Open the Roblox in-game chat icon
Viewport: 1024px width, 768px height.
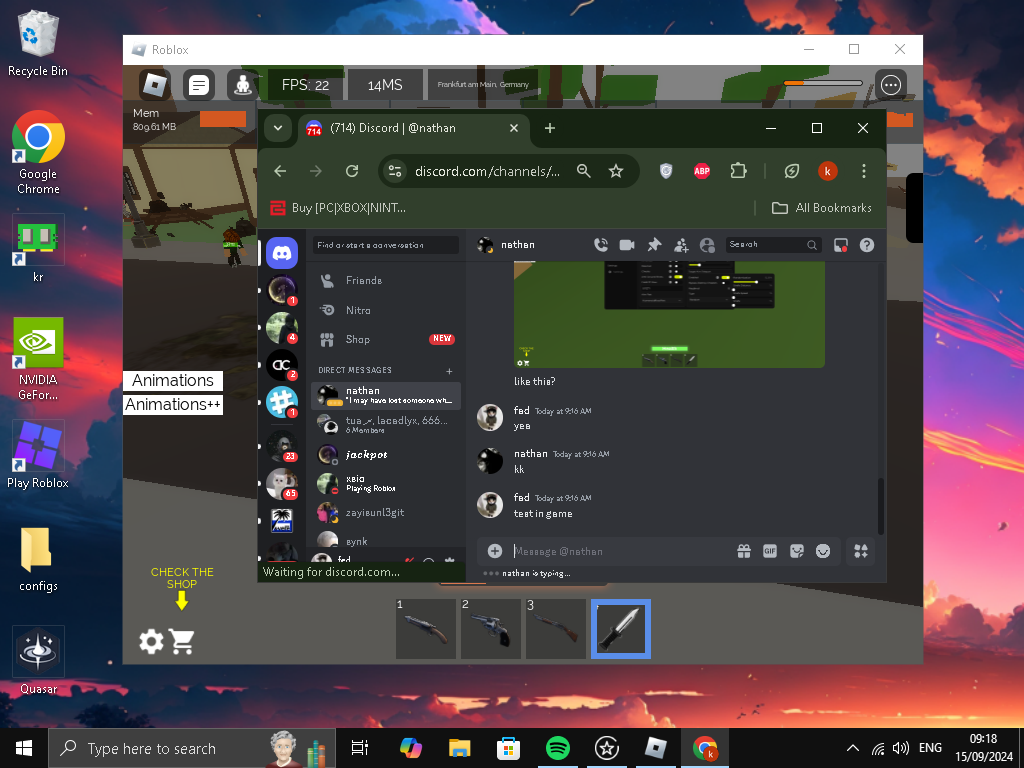tap(199, 85)
